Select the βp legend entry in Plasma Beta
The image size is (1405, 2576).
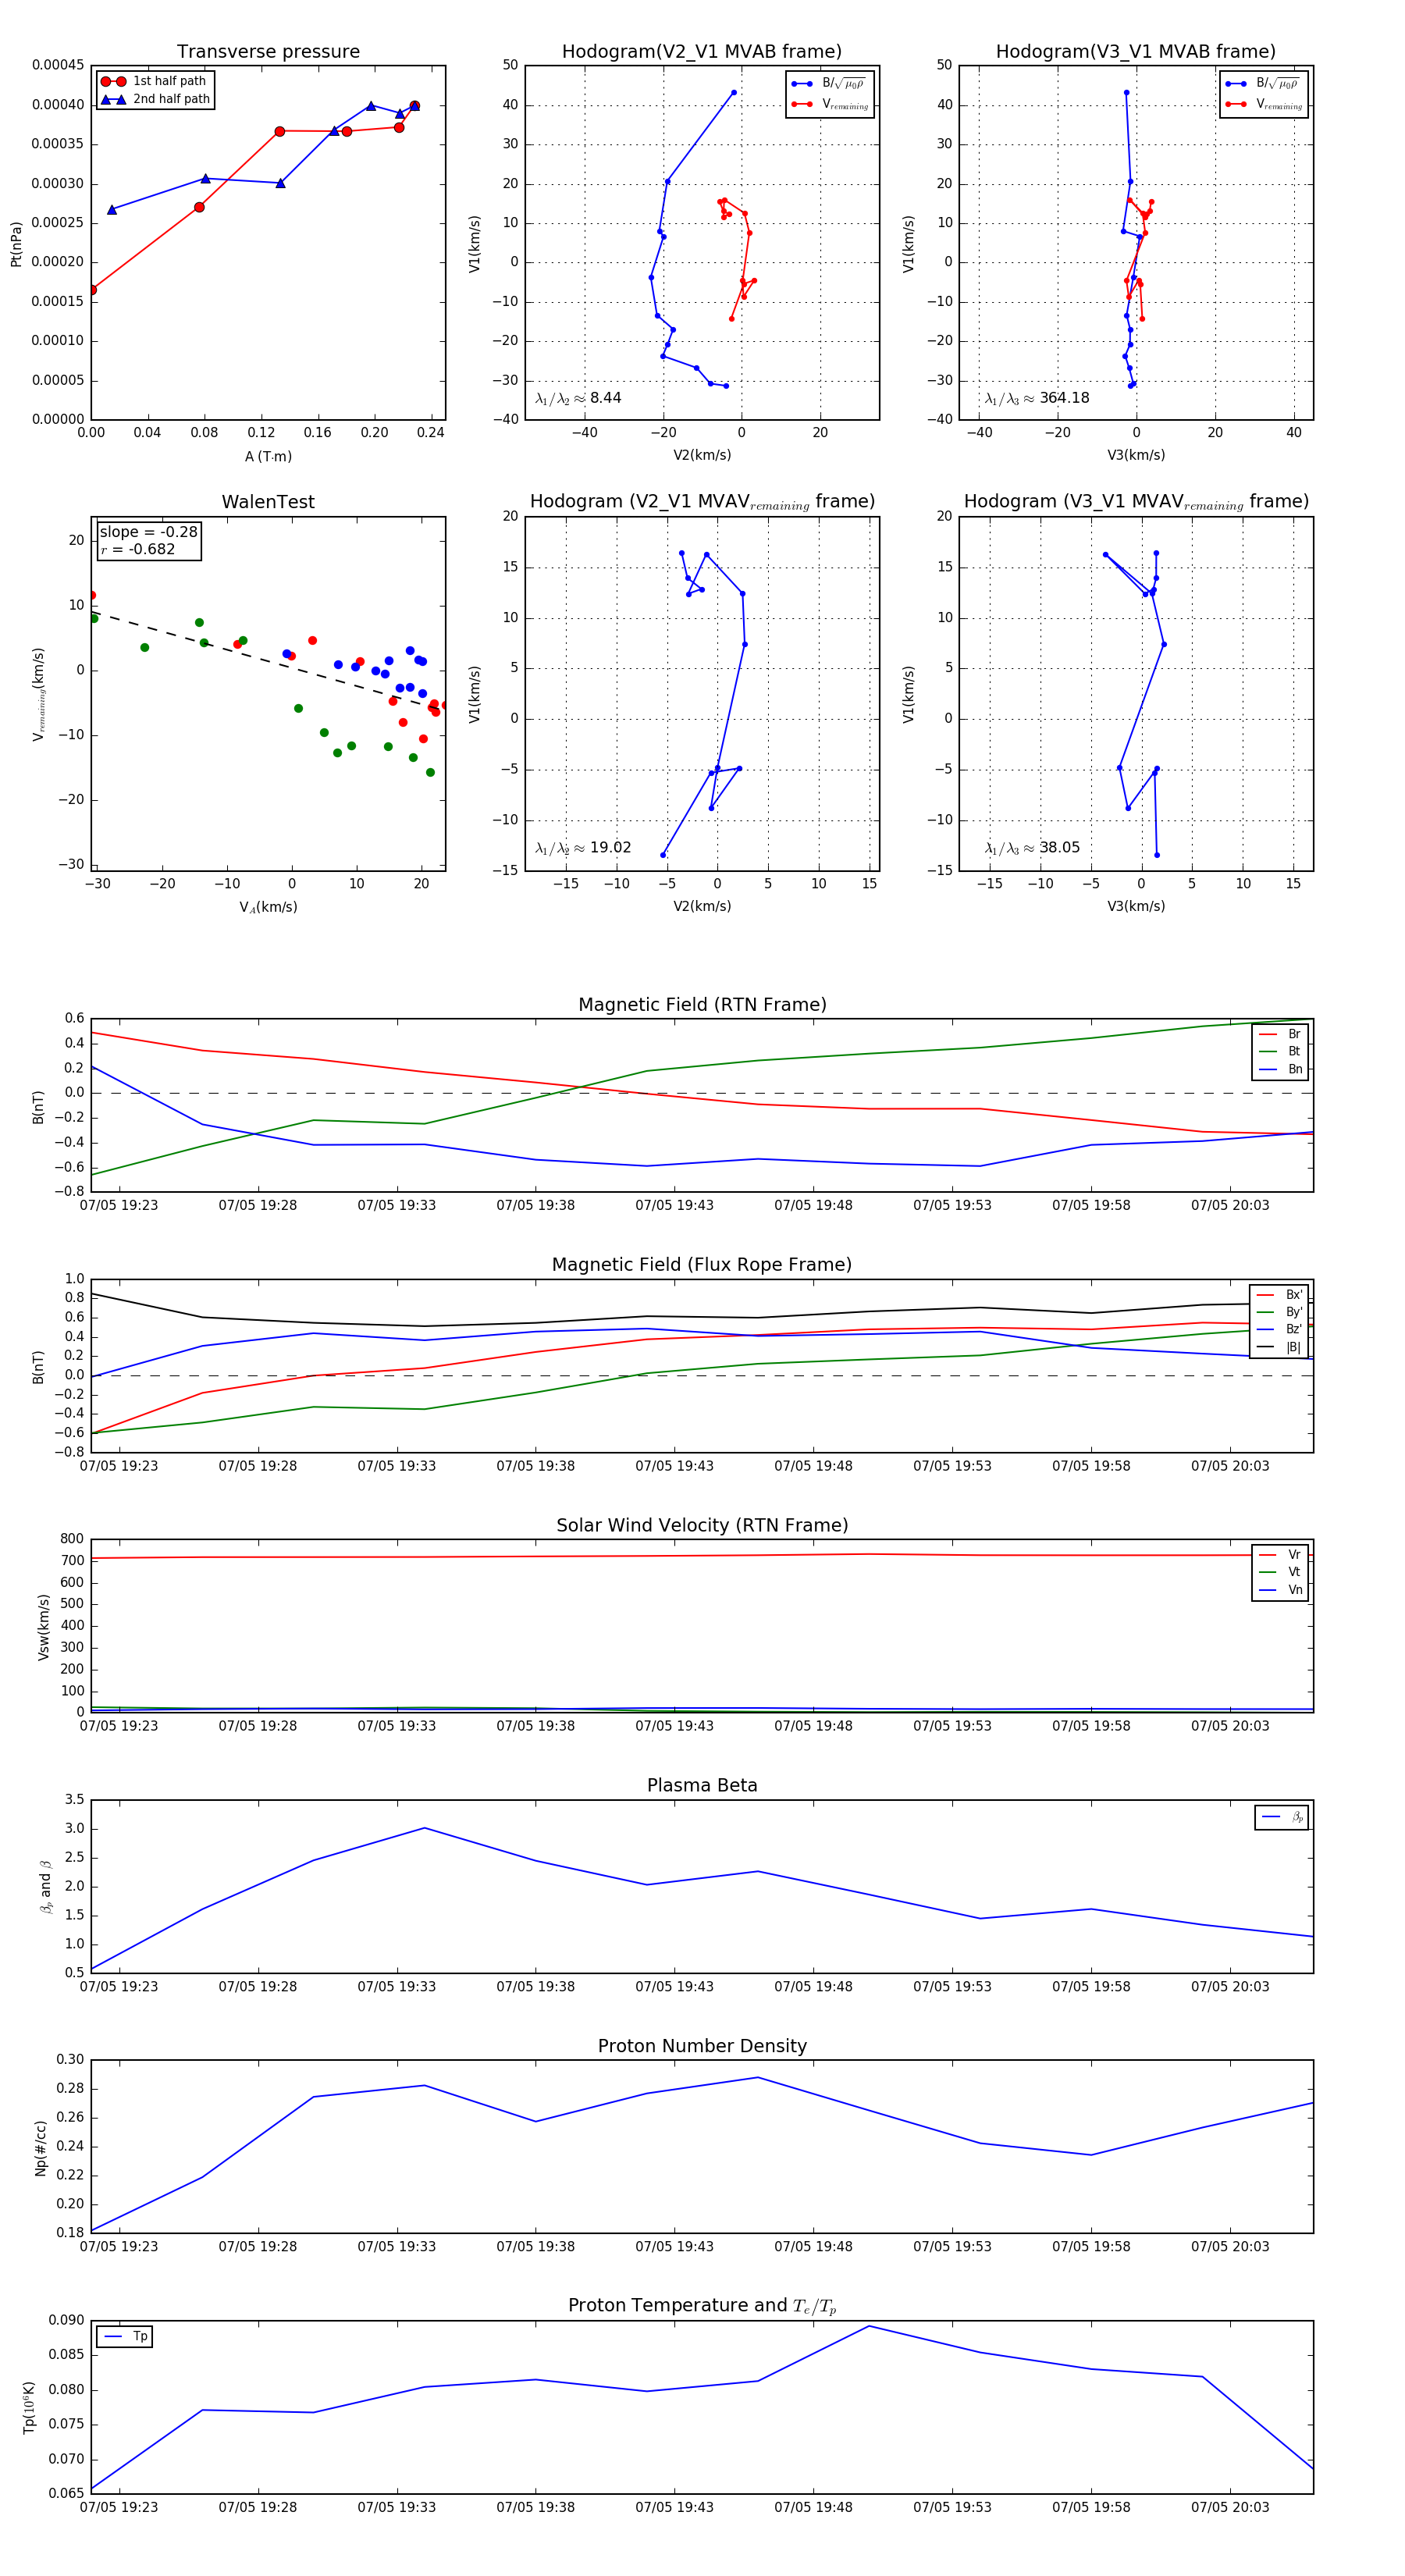(1282, 1817)
